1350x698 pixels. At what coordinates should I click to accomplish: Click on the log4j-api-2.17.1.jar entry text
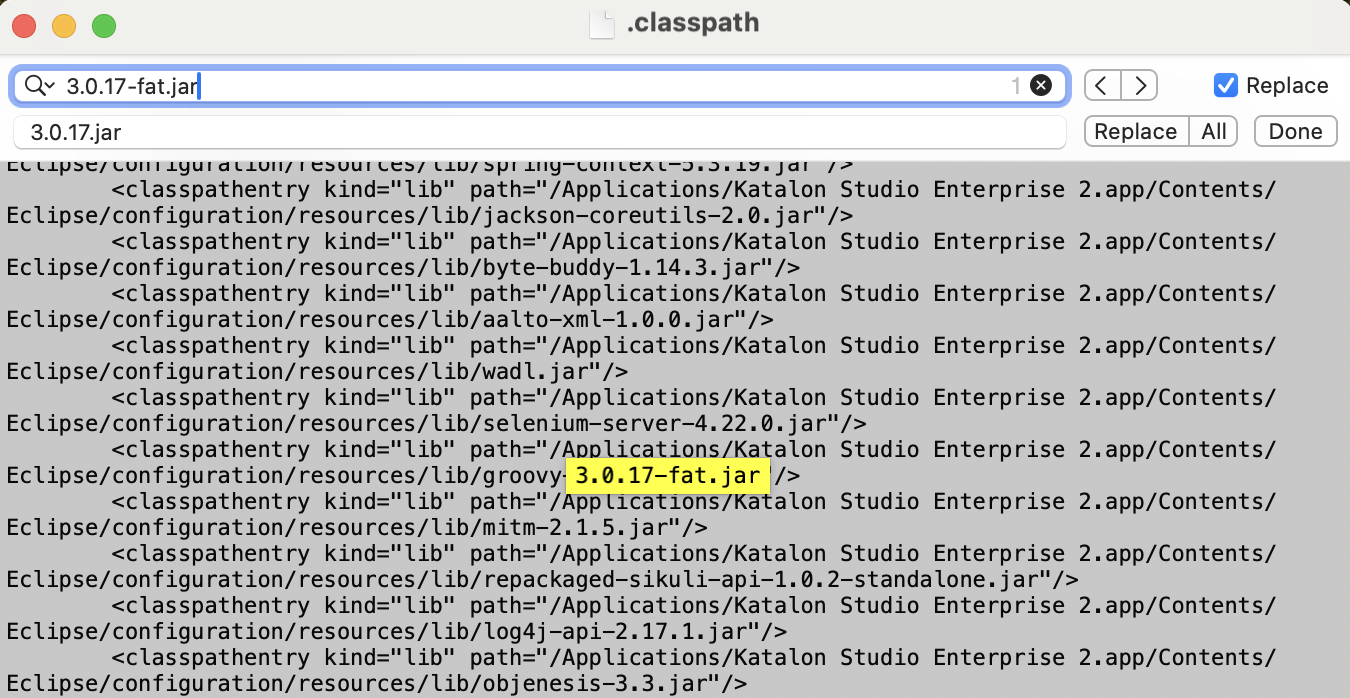tap(620, 632)
